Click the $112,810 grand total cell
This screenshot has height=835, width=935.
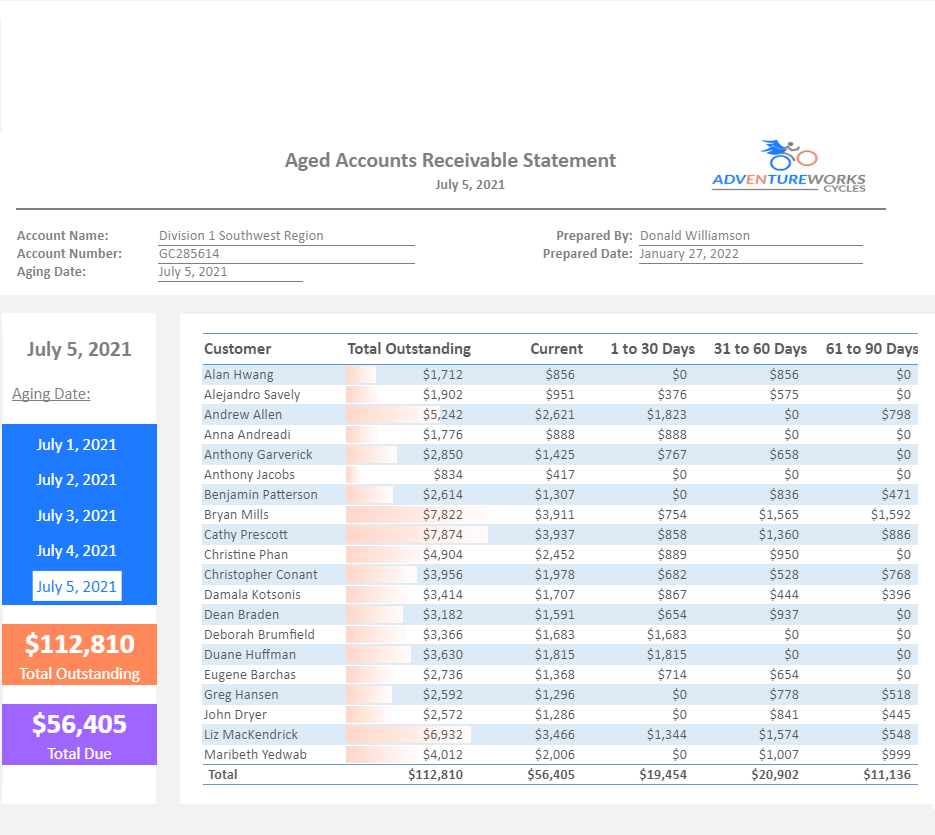pyautogui.click(x=435, y=774)
